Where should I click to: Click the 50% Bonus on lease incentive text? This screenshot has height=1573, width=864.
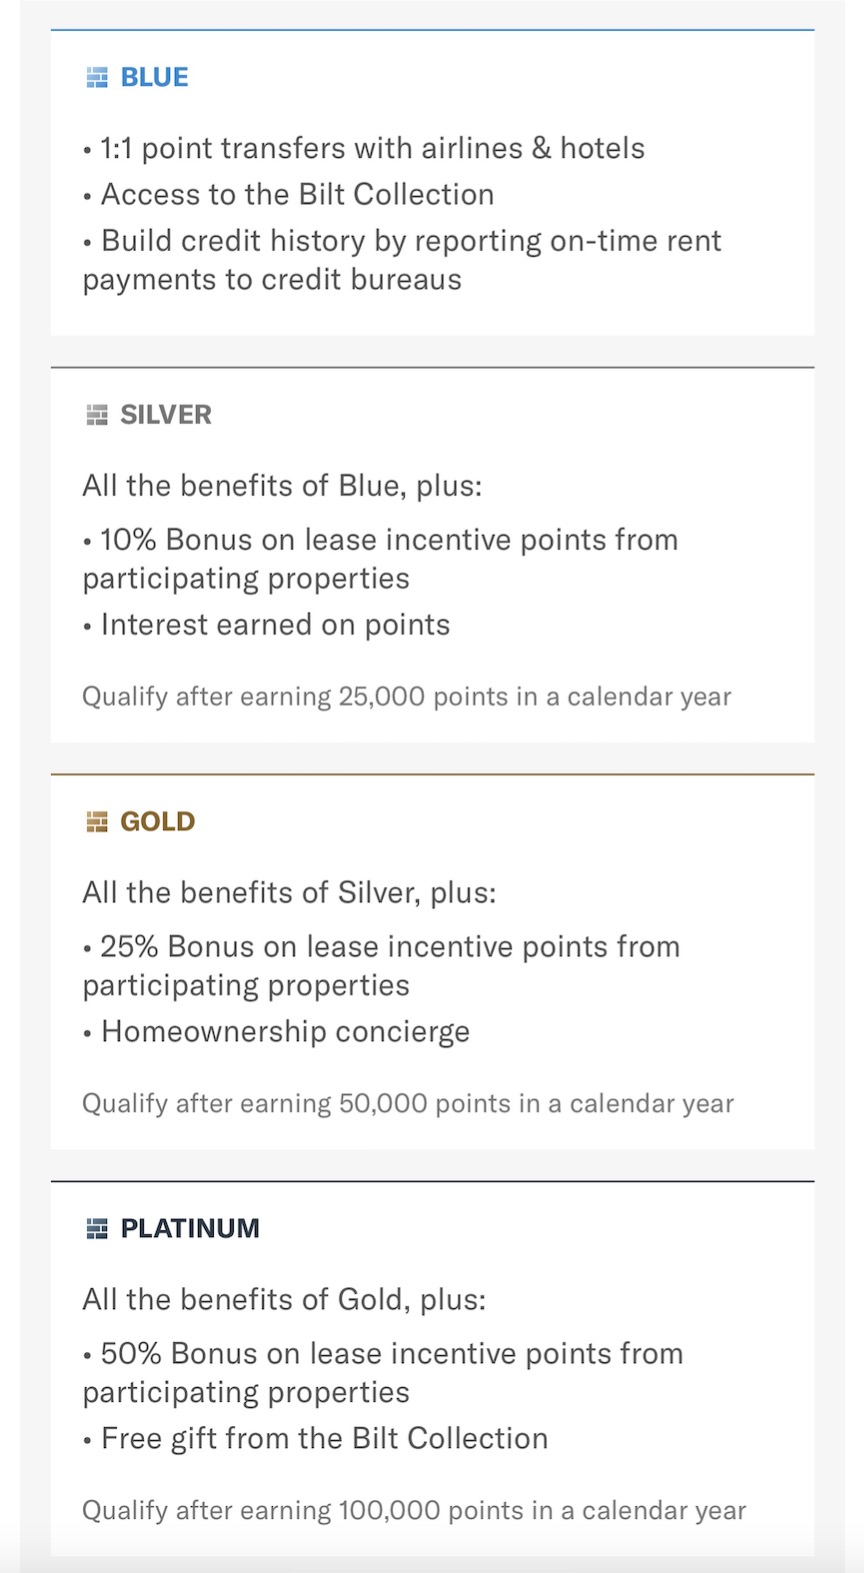point(383,1373)
